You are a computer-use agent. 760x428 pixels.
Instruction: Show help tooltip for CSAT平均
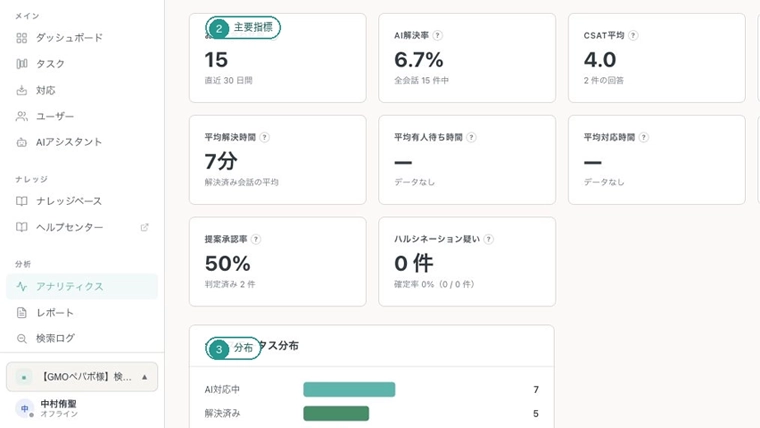coord(633,35)
